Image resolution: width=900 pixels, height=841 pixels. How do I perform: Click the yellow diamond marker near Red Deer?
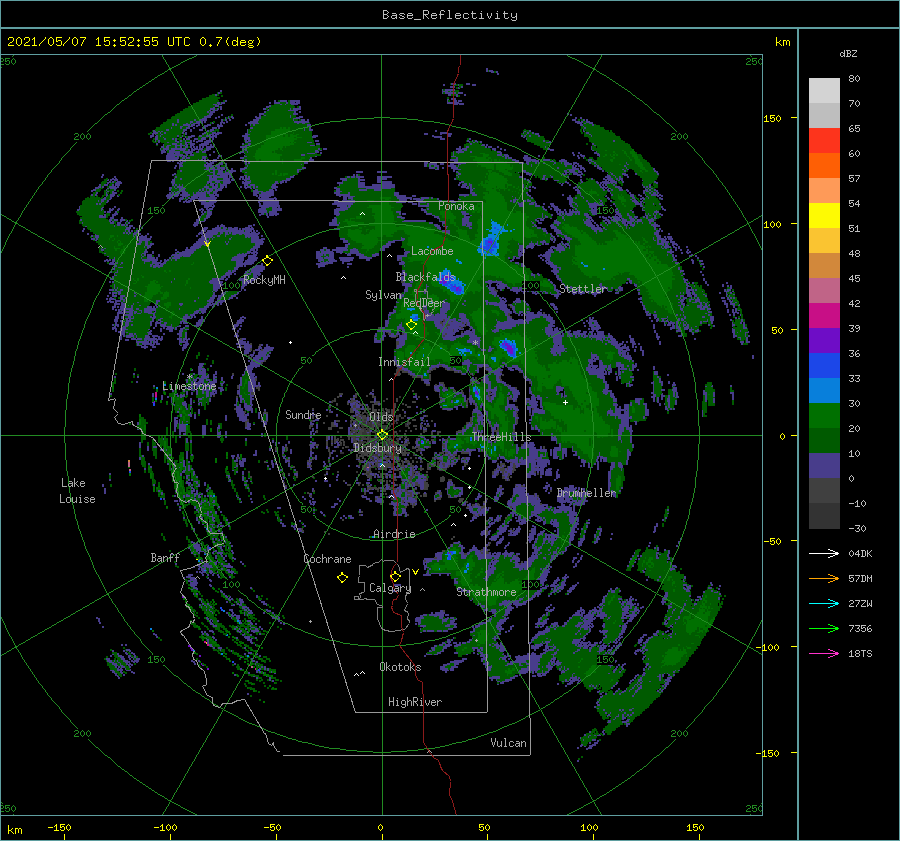pyautogui.click(x=411, y=325)
